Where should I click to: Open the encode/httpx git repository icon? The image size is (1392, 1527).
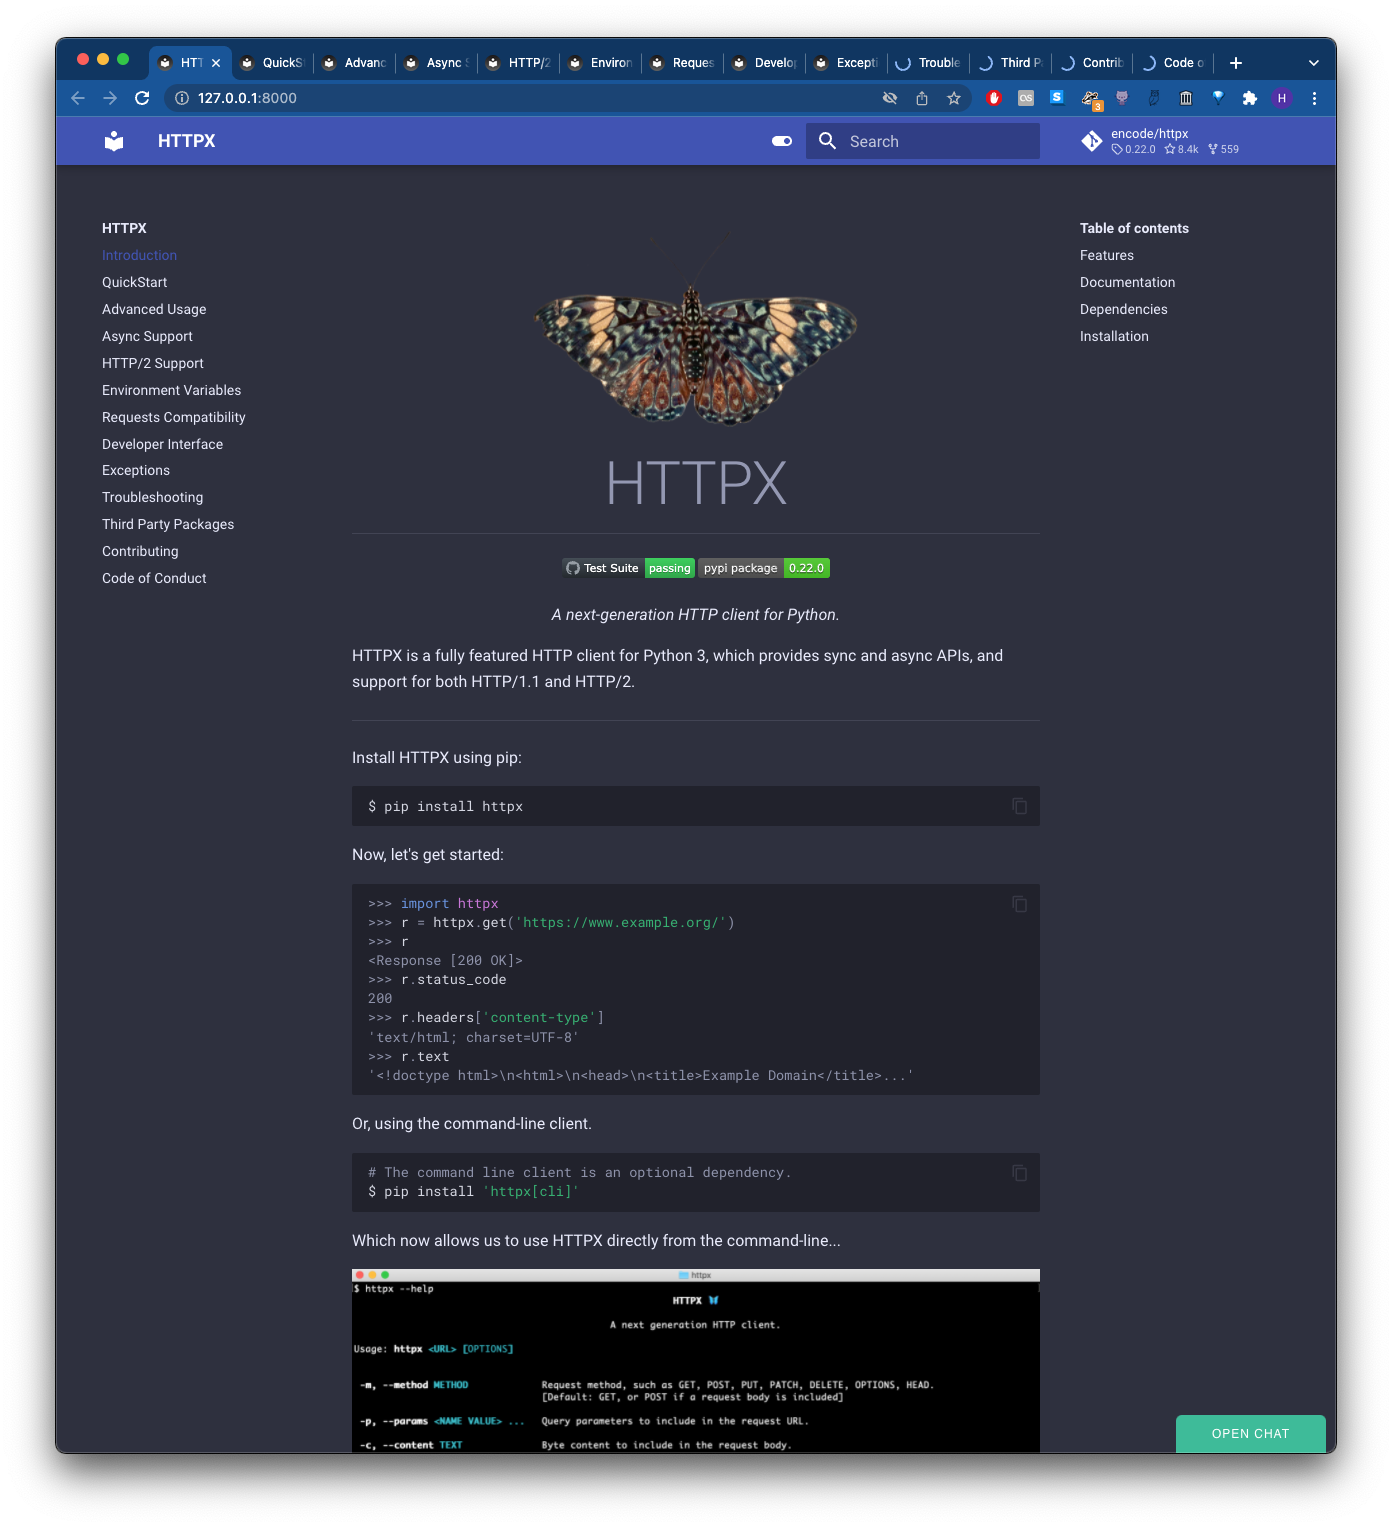pyautogui.click(x=1092, y=141)
